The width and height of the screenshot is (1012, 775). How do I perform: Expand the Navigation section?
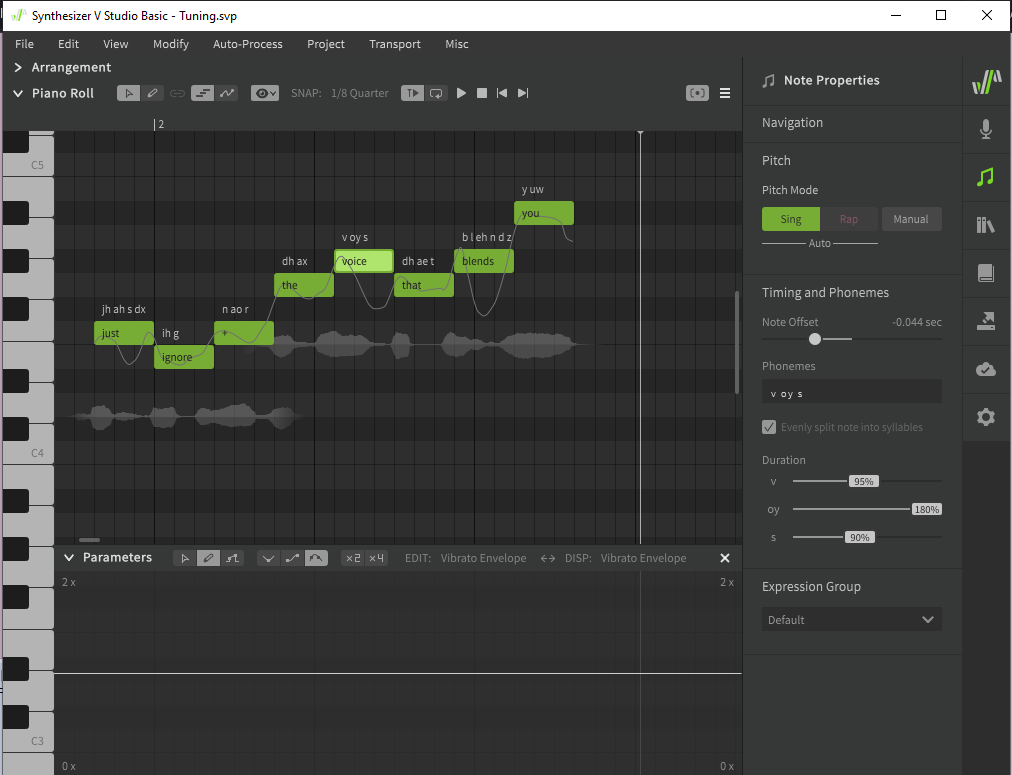coord(793,123)
